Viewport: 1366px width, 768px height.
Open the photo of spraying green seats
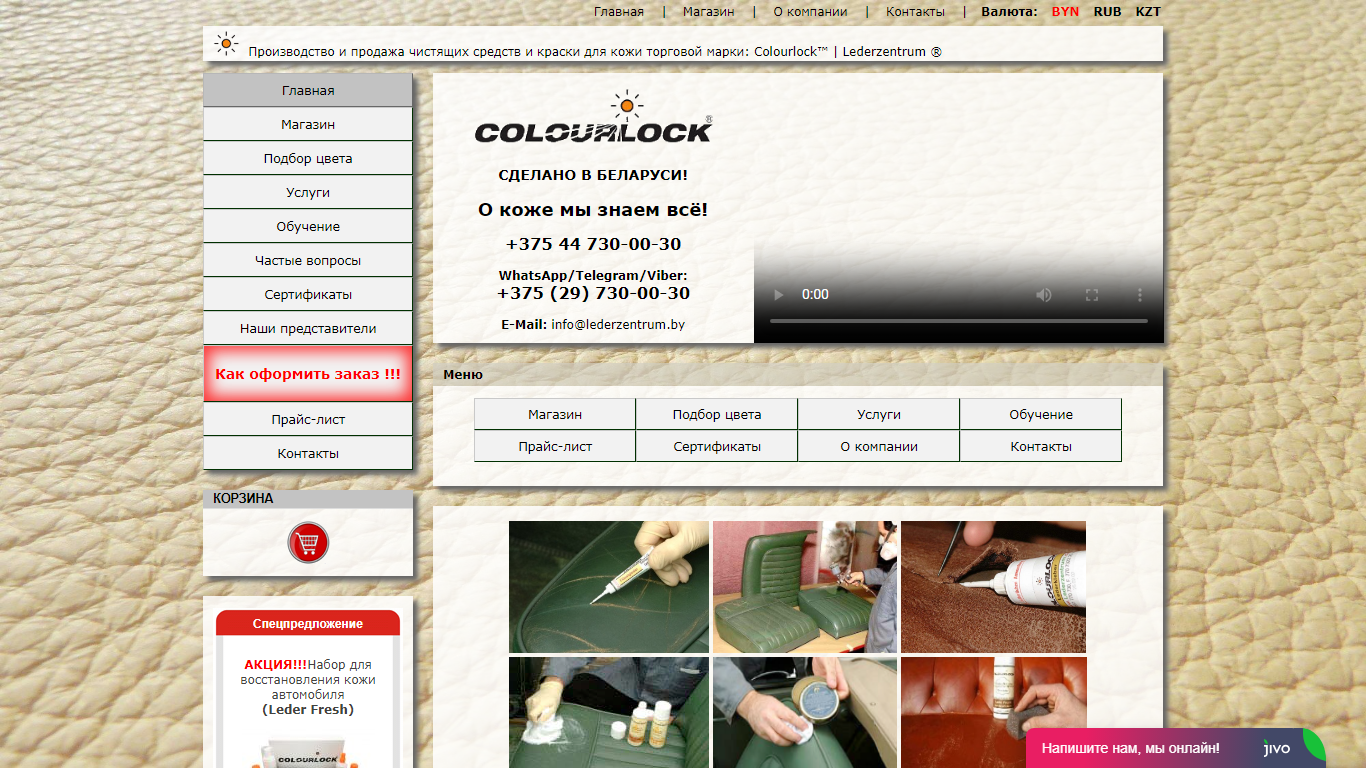805,587
